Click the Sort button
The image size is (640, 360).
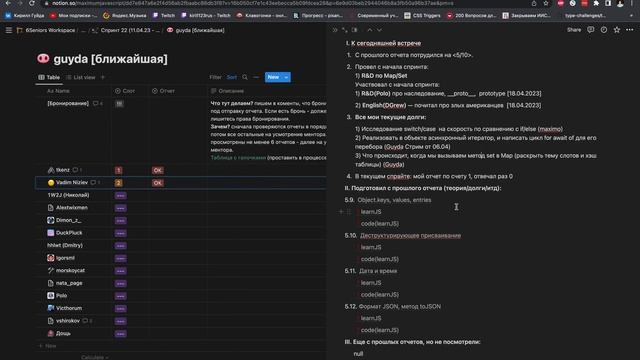tap(232, 77)
